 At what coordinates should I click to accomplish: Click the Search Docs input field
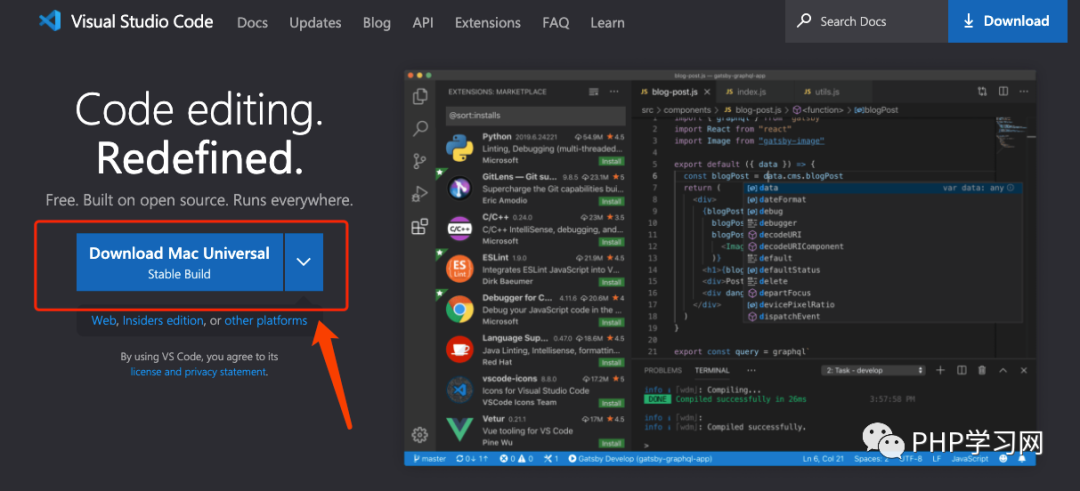point(866,21)
